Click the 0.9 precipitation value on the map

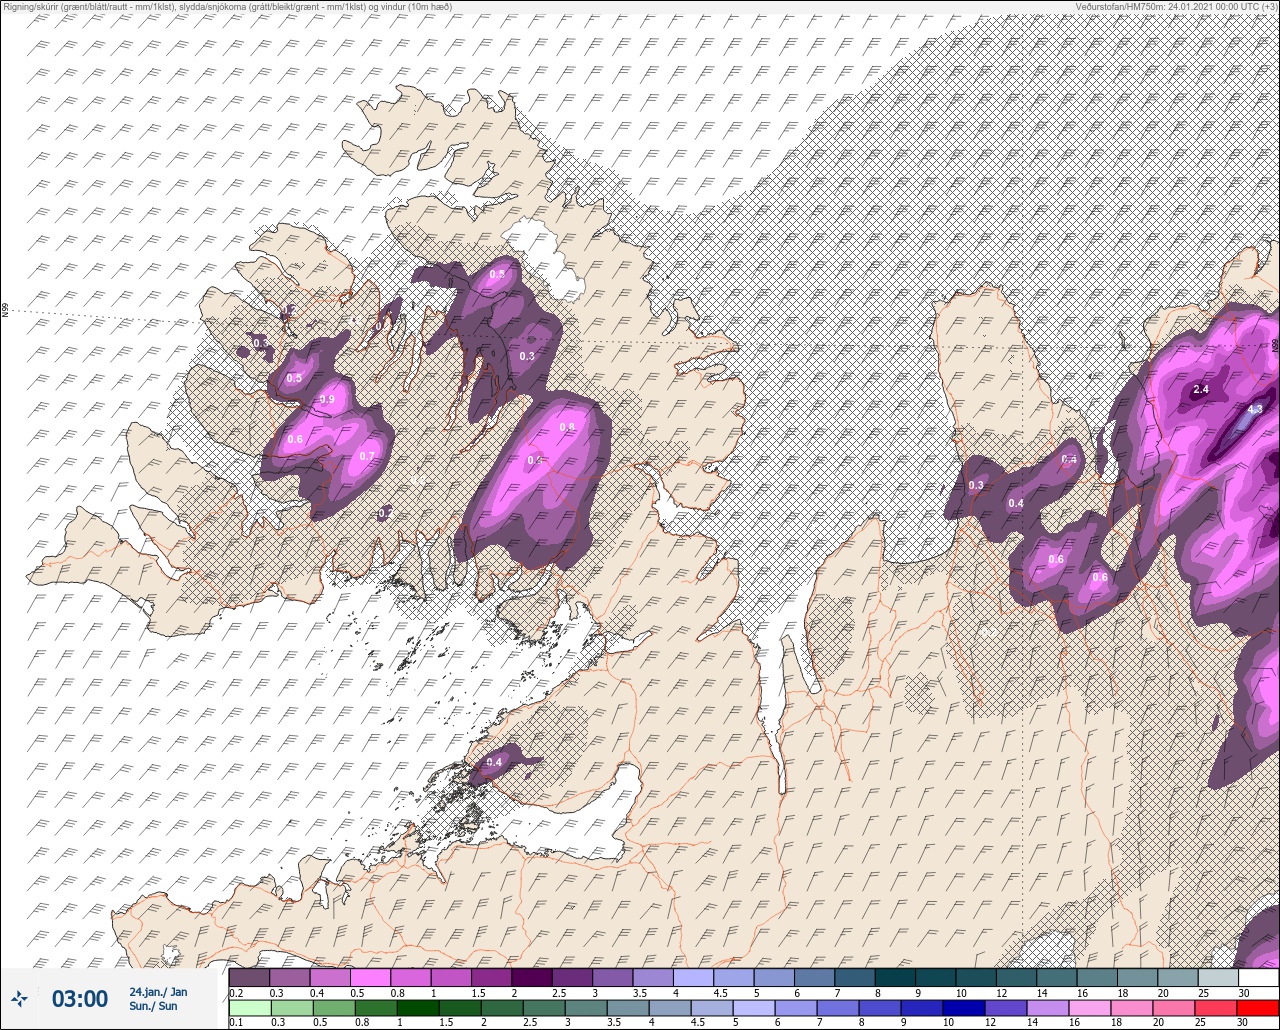[327, 399]
